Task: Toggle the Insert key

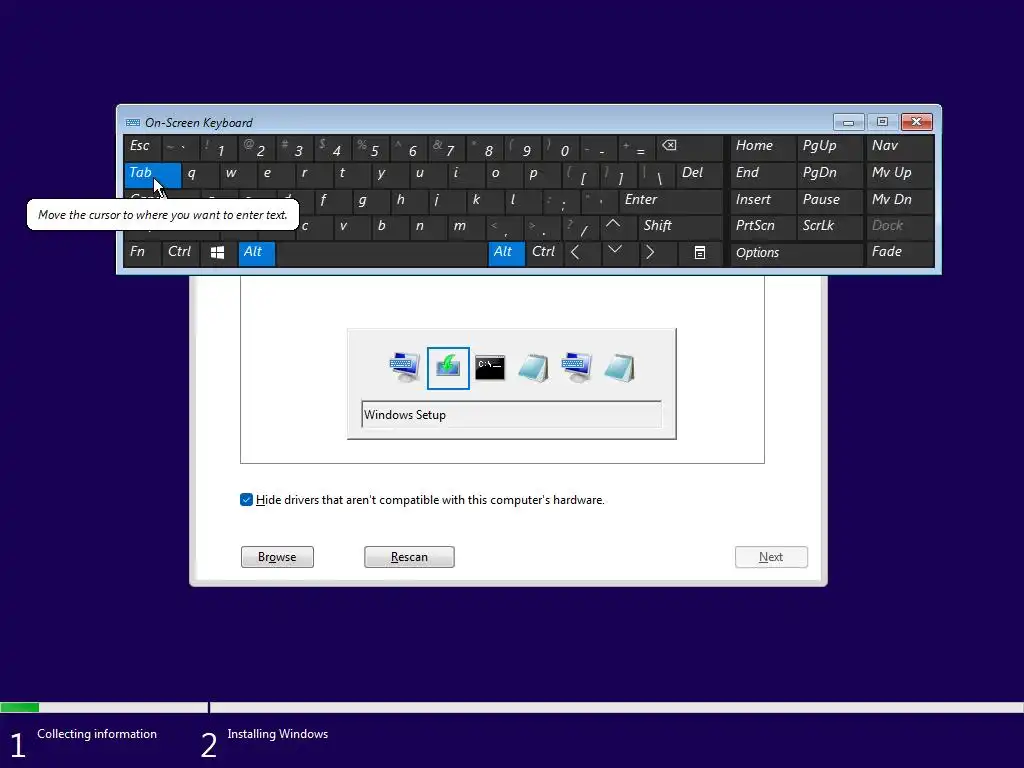Action: pyautogui.click(x=761, y=200)
